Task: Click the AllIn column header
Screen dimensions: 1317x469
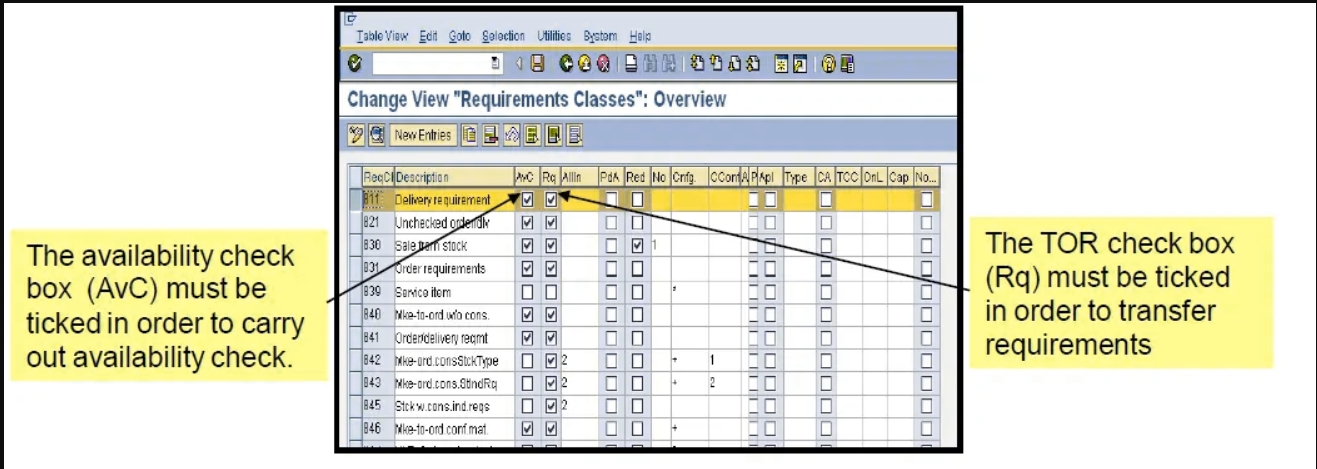Action: point(578,177)
